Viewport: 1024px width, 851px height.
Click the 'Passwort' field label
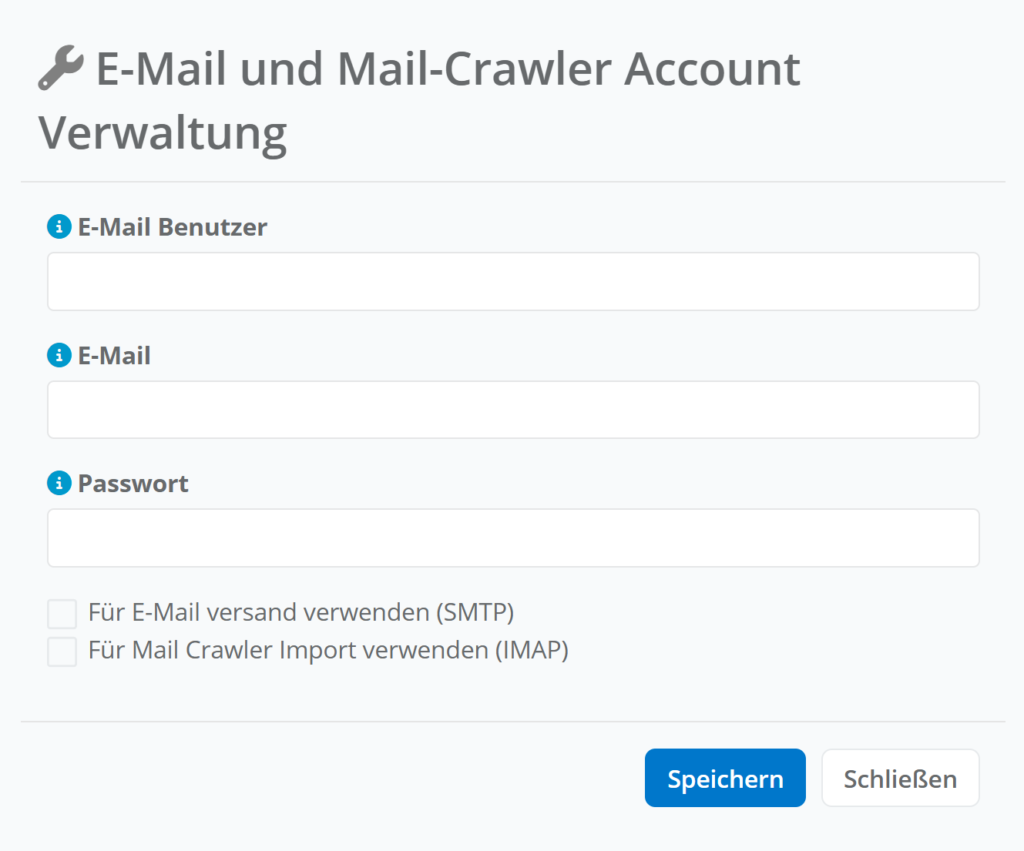(133, 484)
